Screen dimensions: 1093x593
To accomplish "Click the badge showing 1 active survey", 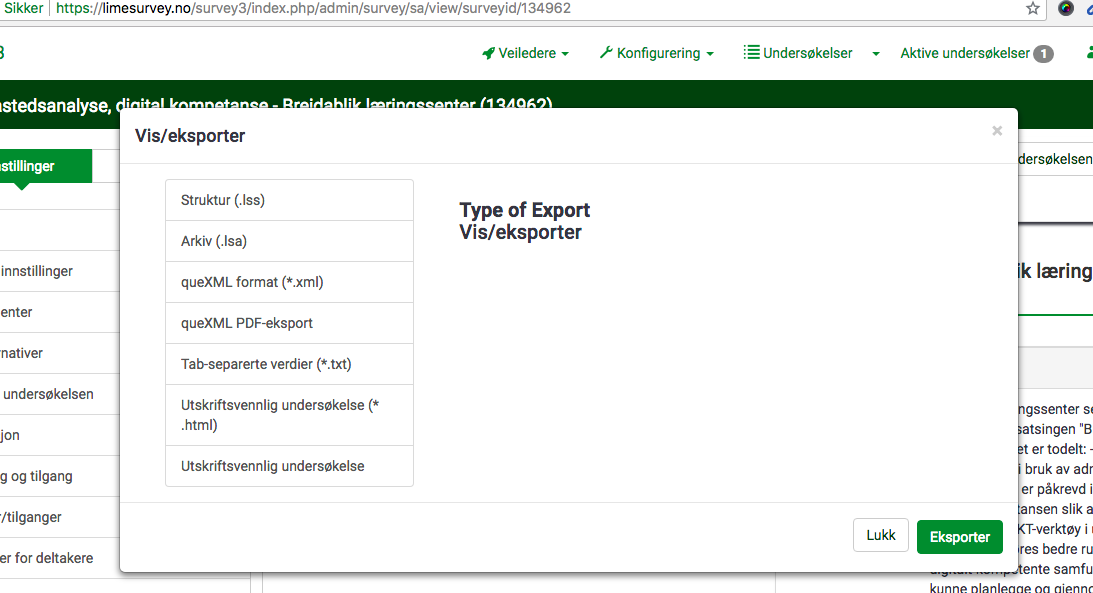I will coord(1043,54).
